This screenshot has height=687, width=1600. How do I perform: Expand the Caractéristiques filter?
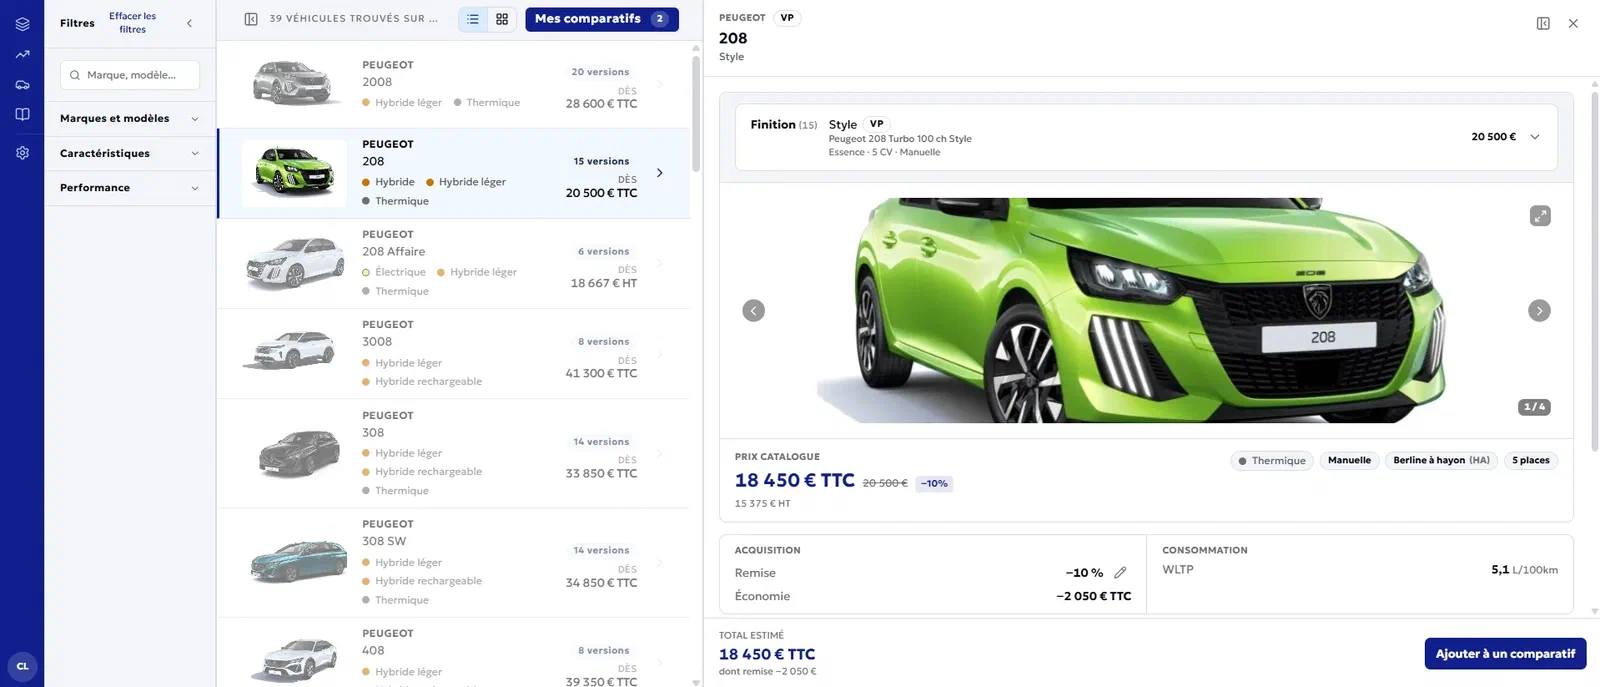130,153
